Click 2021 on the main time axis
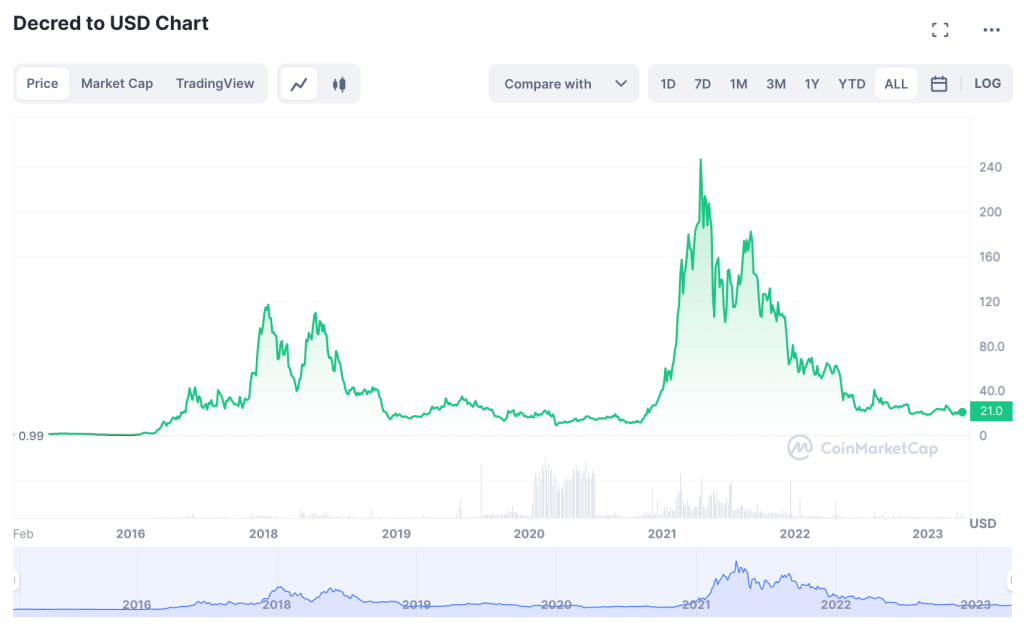This screenshot has width=1024, height=628. tap(662, 534)
